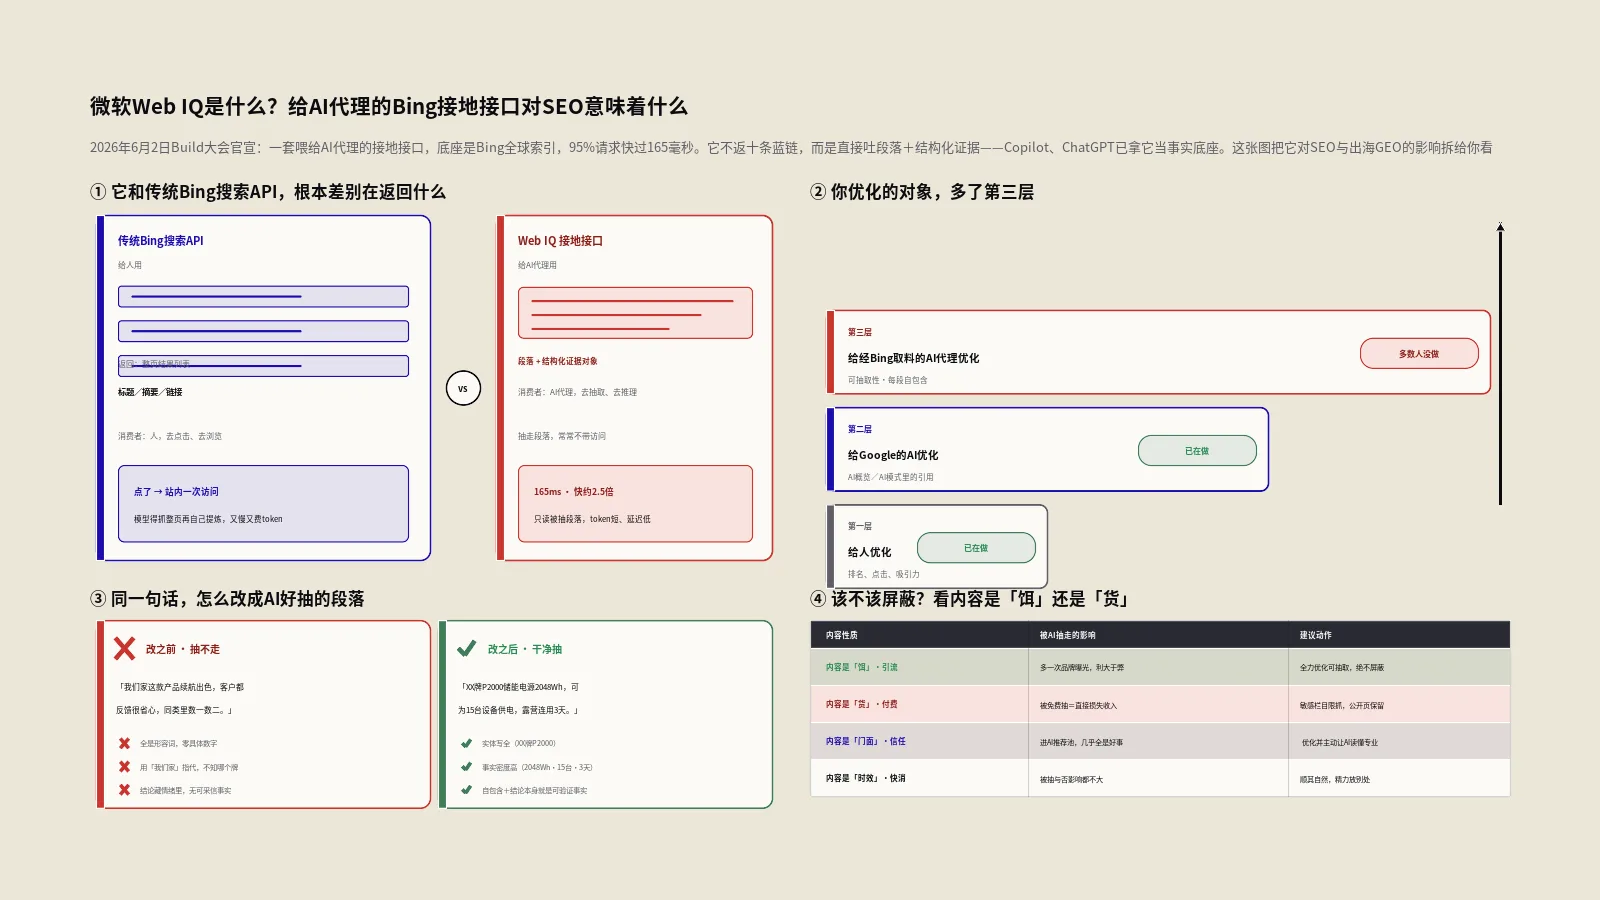This screenshot has width=1600, height=900.
Task: Click the circular VS badge between the cards
Action: [463, 388]
